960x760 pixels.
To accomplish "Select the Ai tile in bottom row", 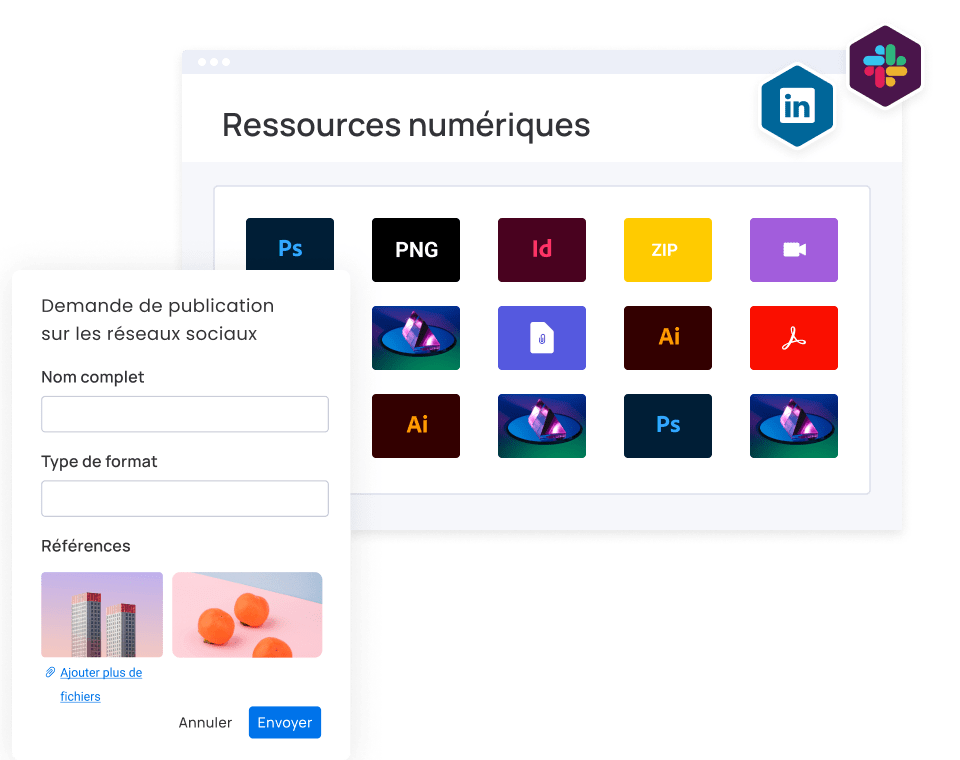I will coord(416,426).
